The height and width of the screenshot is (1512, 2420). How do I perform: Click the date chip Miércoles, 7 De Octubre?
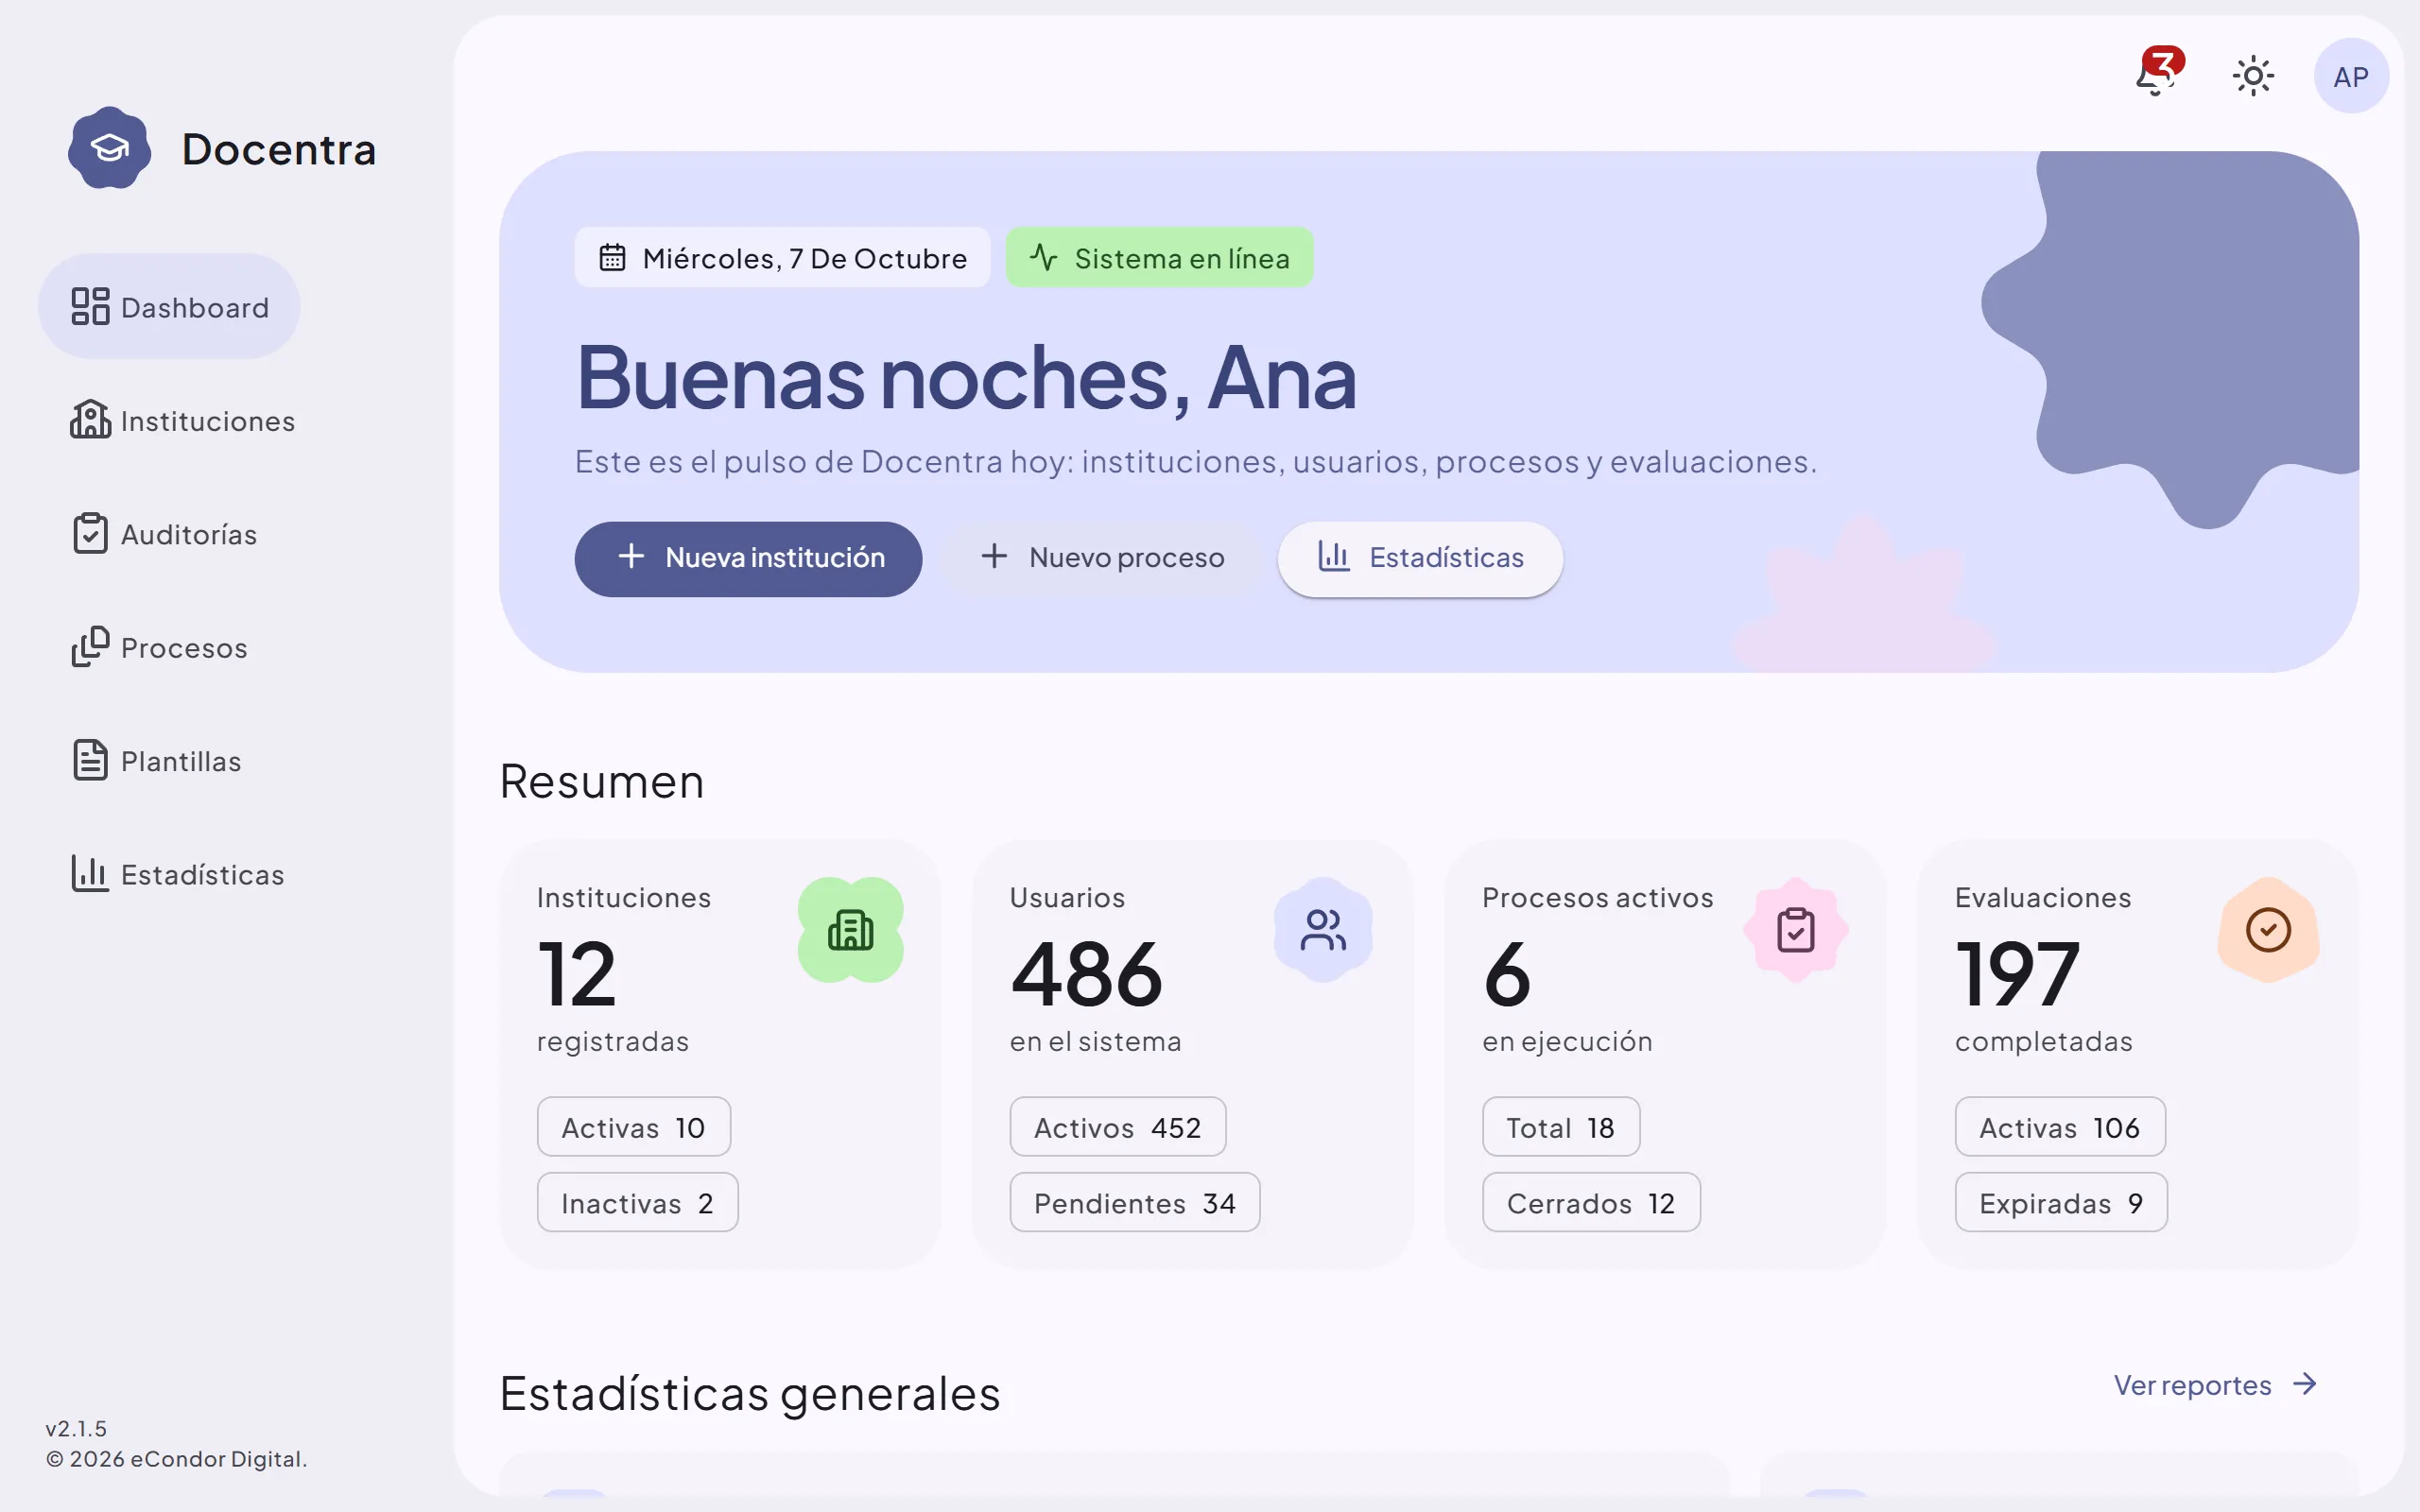(x=782, y=257)
